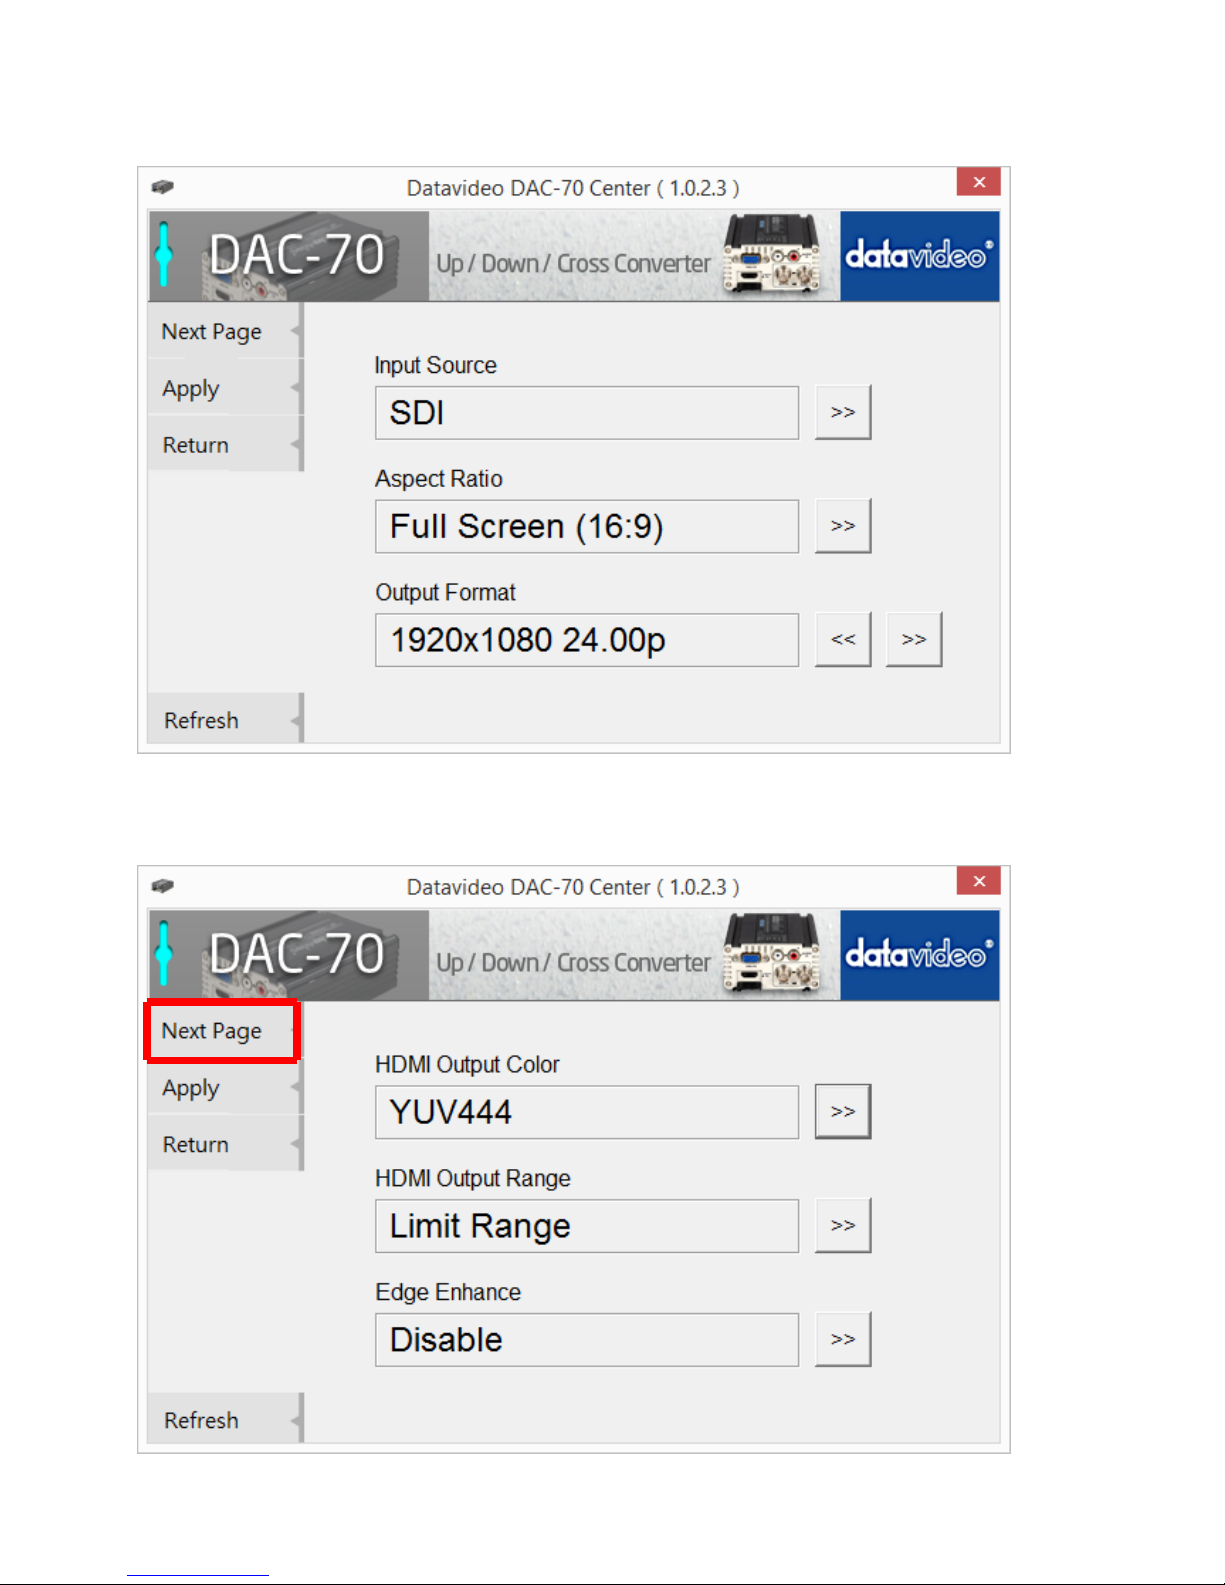
Task: Step Output Format forward with >> button
Action: (x=914, y=639)
